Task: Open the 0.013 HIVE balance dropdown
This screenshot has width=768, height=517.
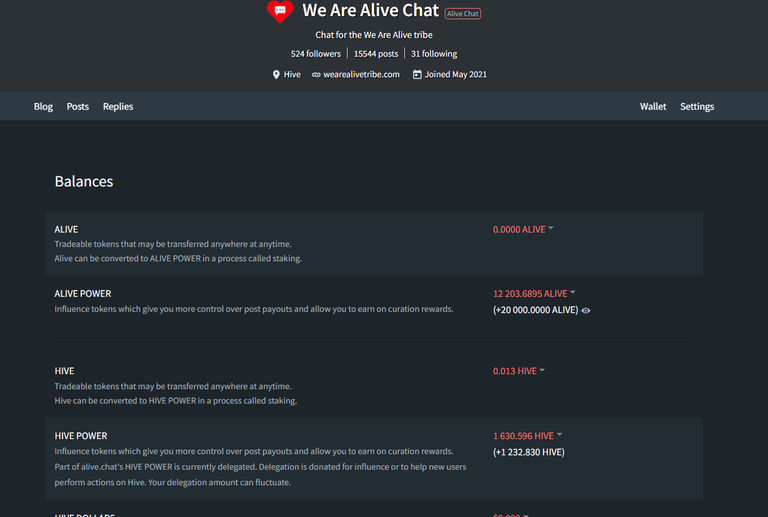Action: coord(519,371)
